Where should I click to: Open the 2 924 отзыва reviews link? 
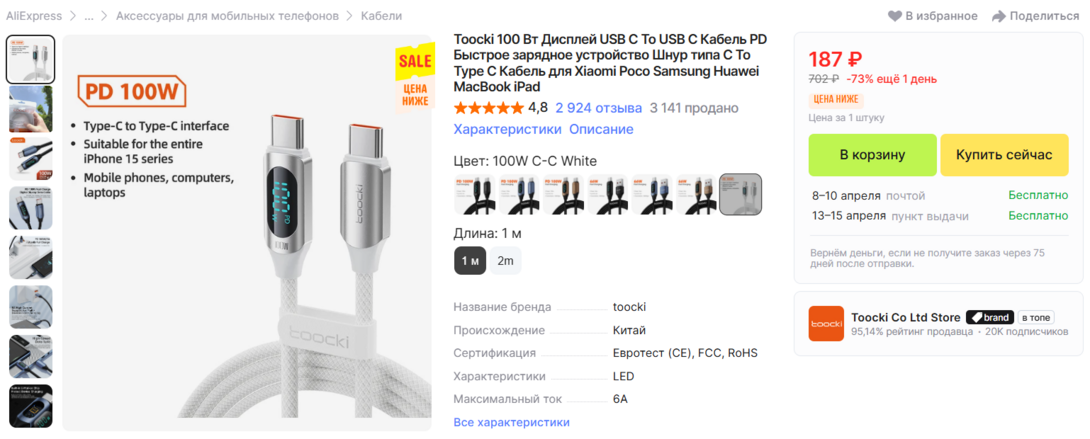(598, 108)
